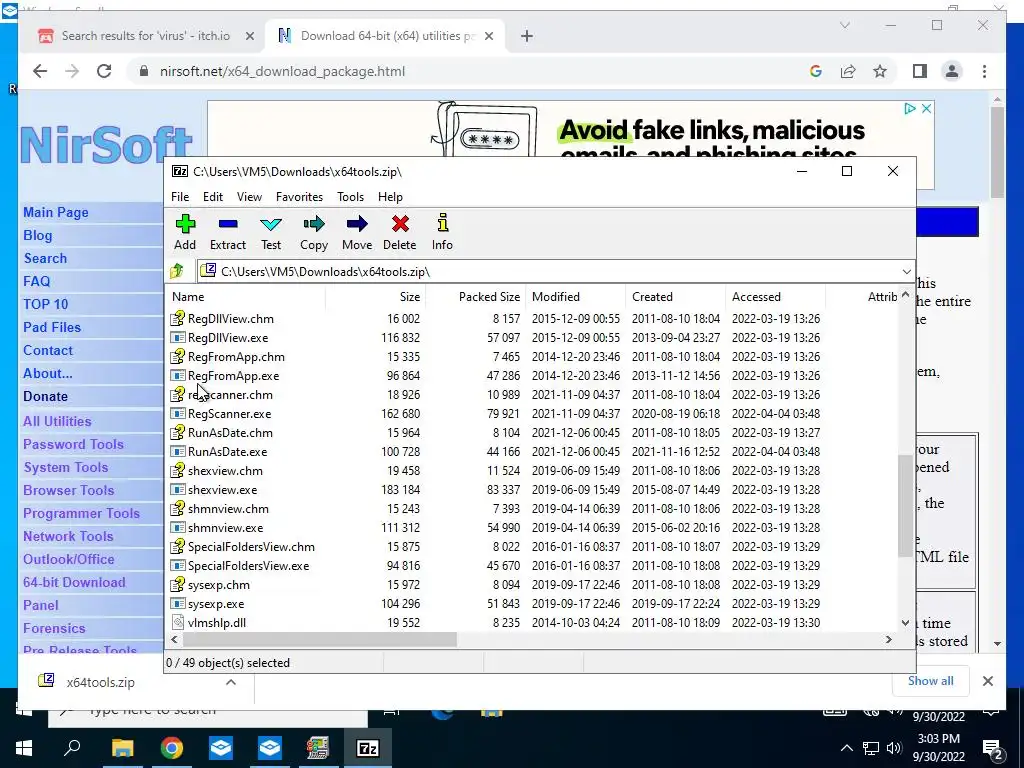The image size is (1024, 768).
Task: Close the itch.io search results tab
Action: [x=249, y=36]
